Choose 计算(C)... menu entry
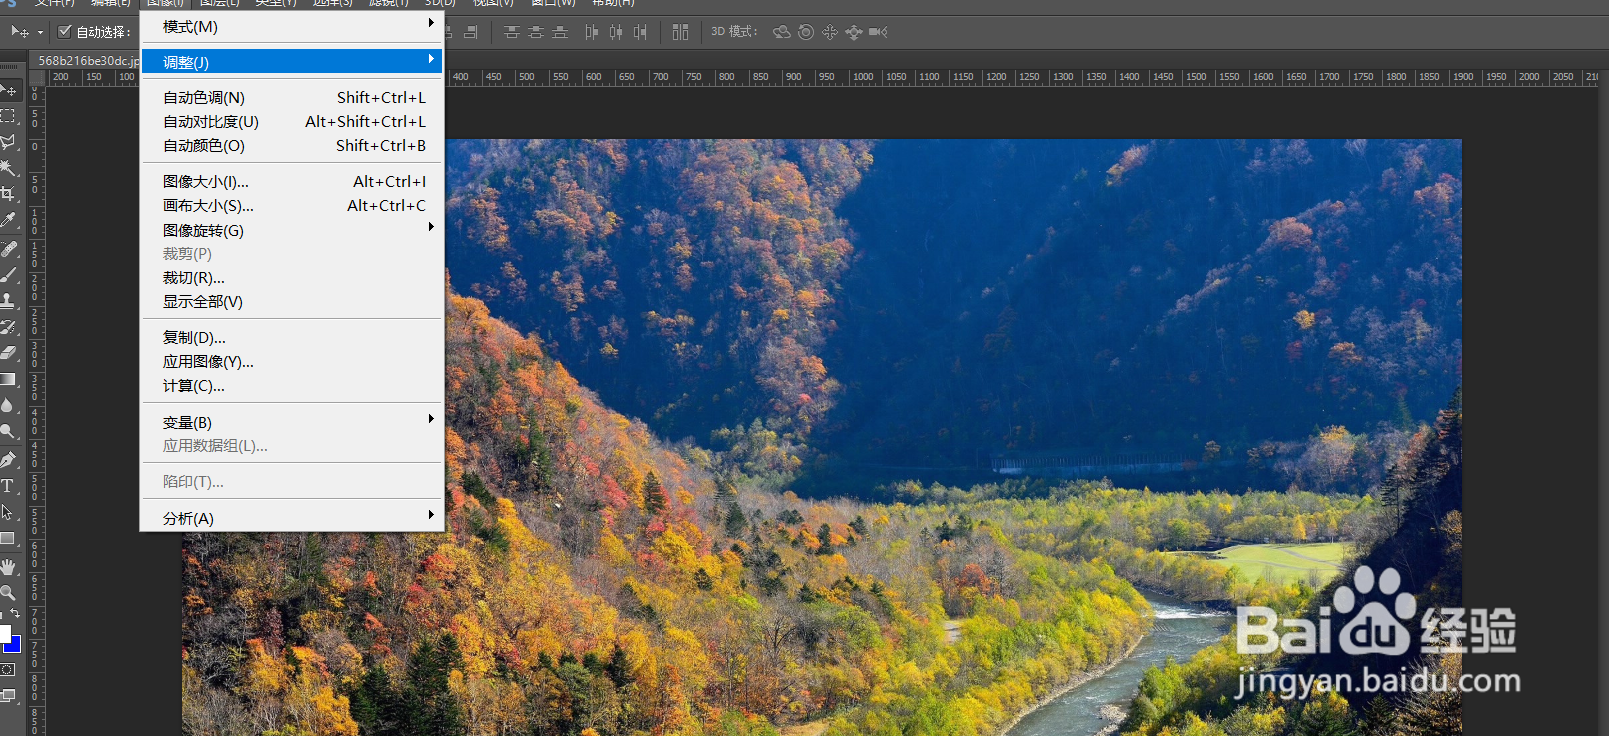 pyautogui.click(x=292, y=385)
